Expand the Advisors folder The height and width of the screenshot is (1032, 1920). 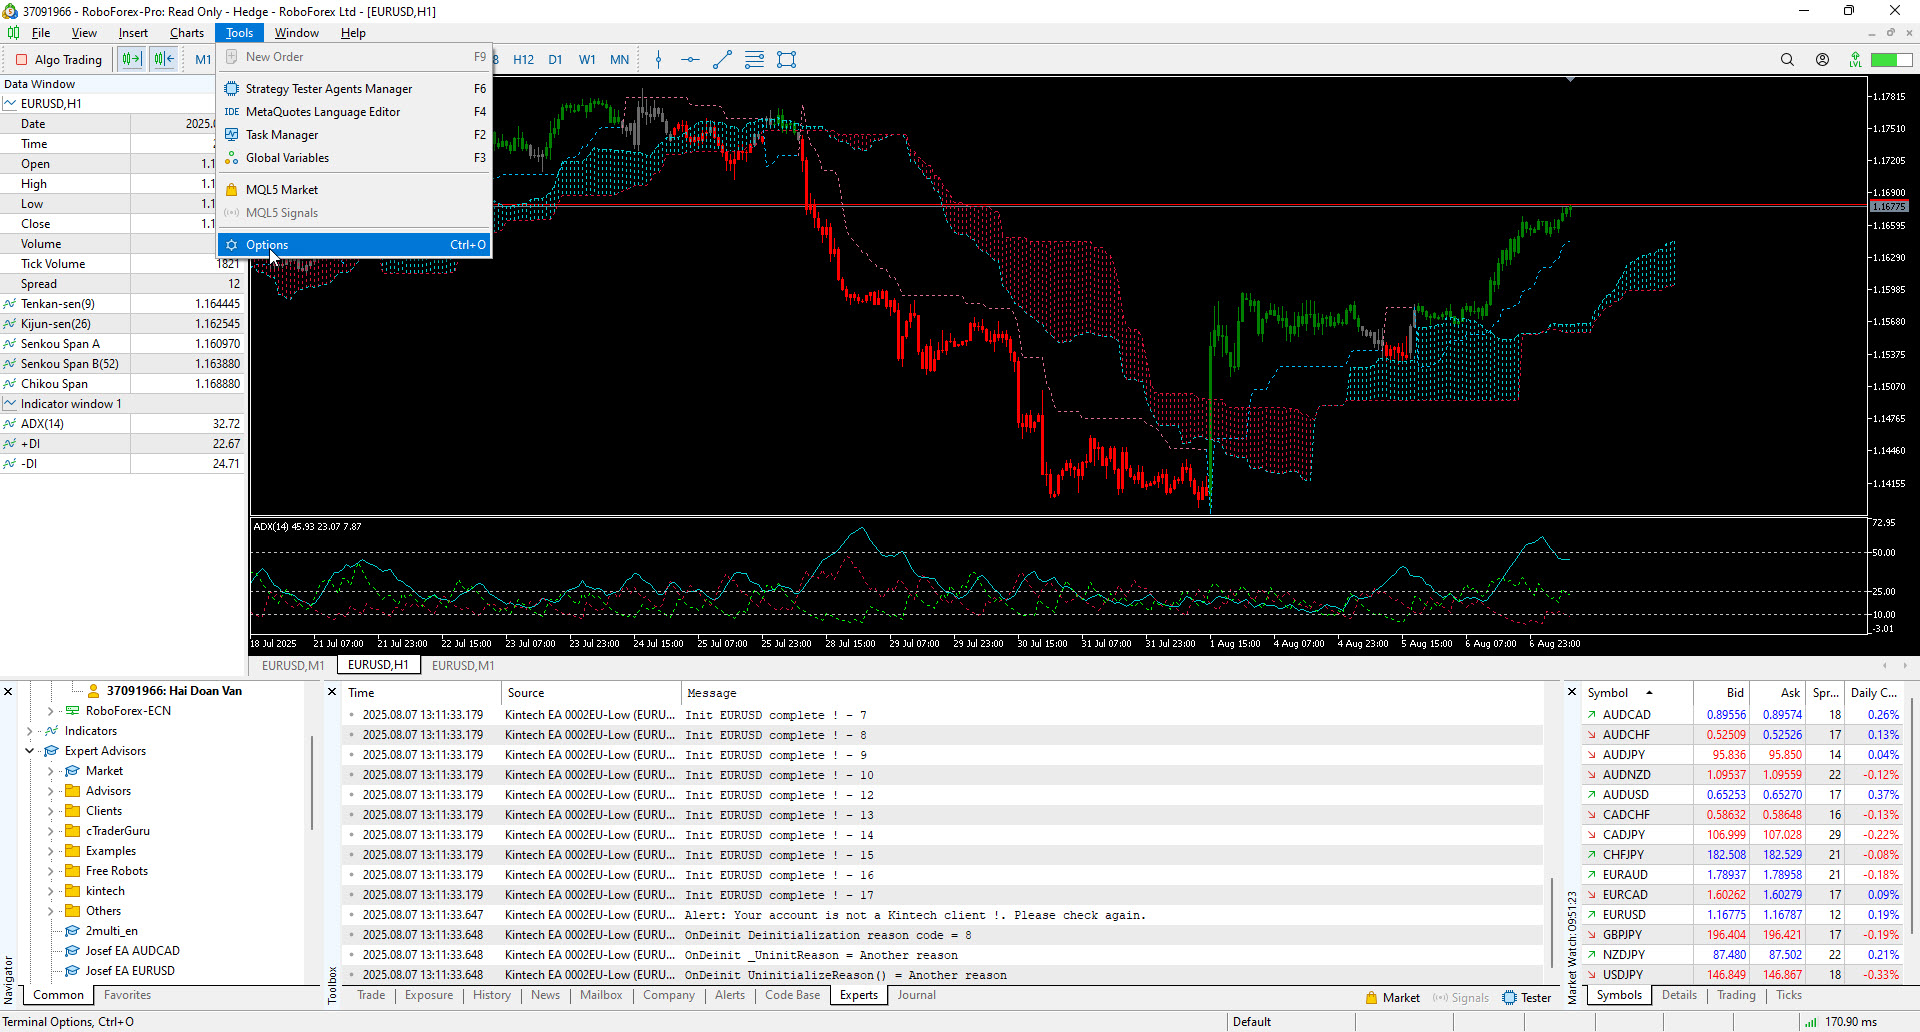(50, 791)
